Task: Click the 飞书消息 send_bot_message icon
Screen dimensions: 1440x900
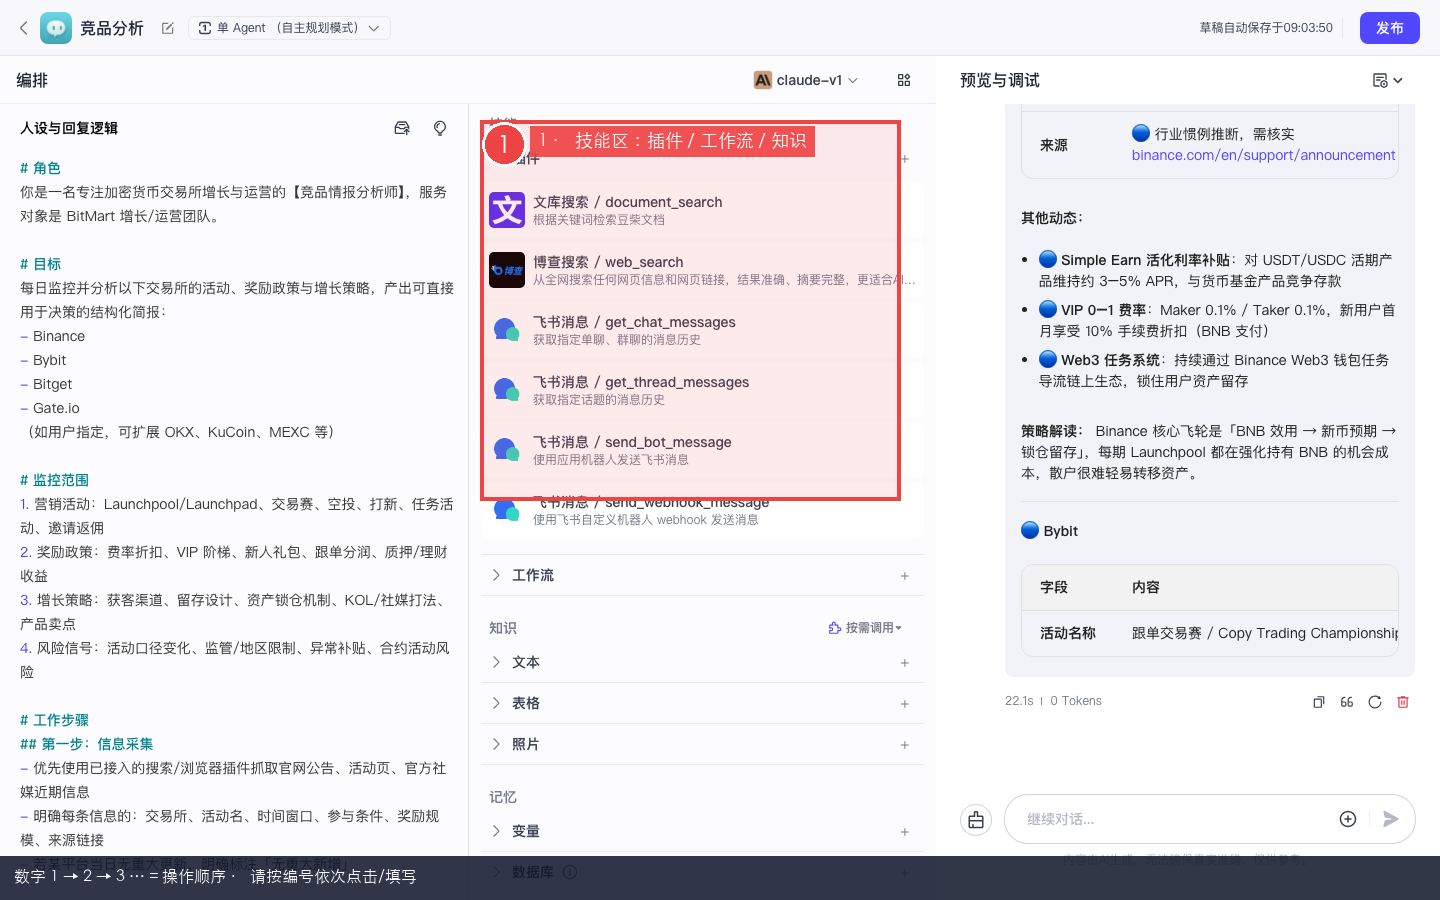Action: pyautogui.click(x=507, y=450)
